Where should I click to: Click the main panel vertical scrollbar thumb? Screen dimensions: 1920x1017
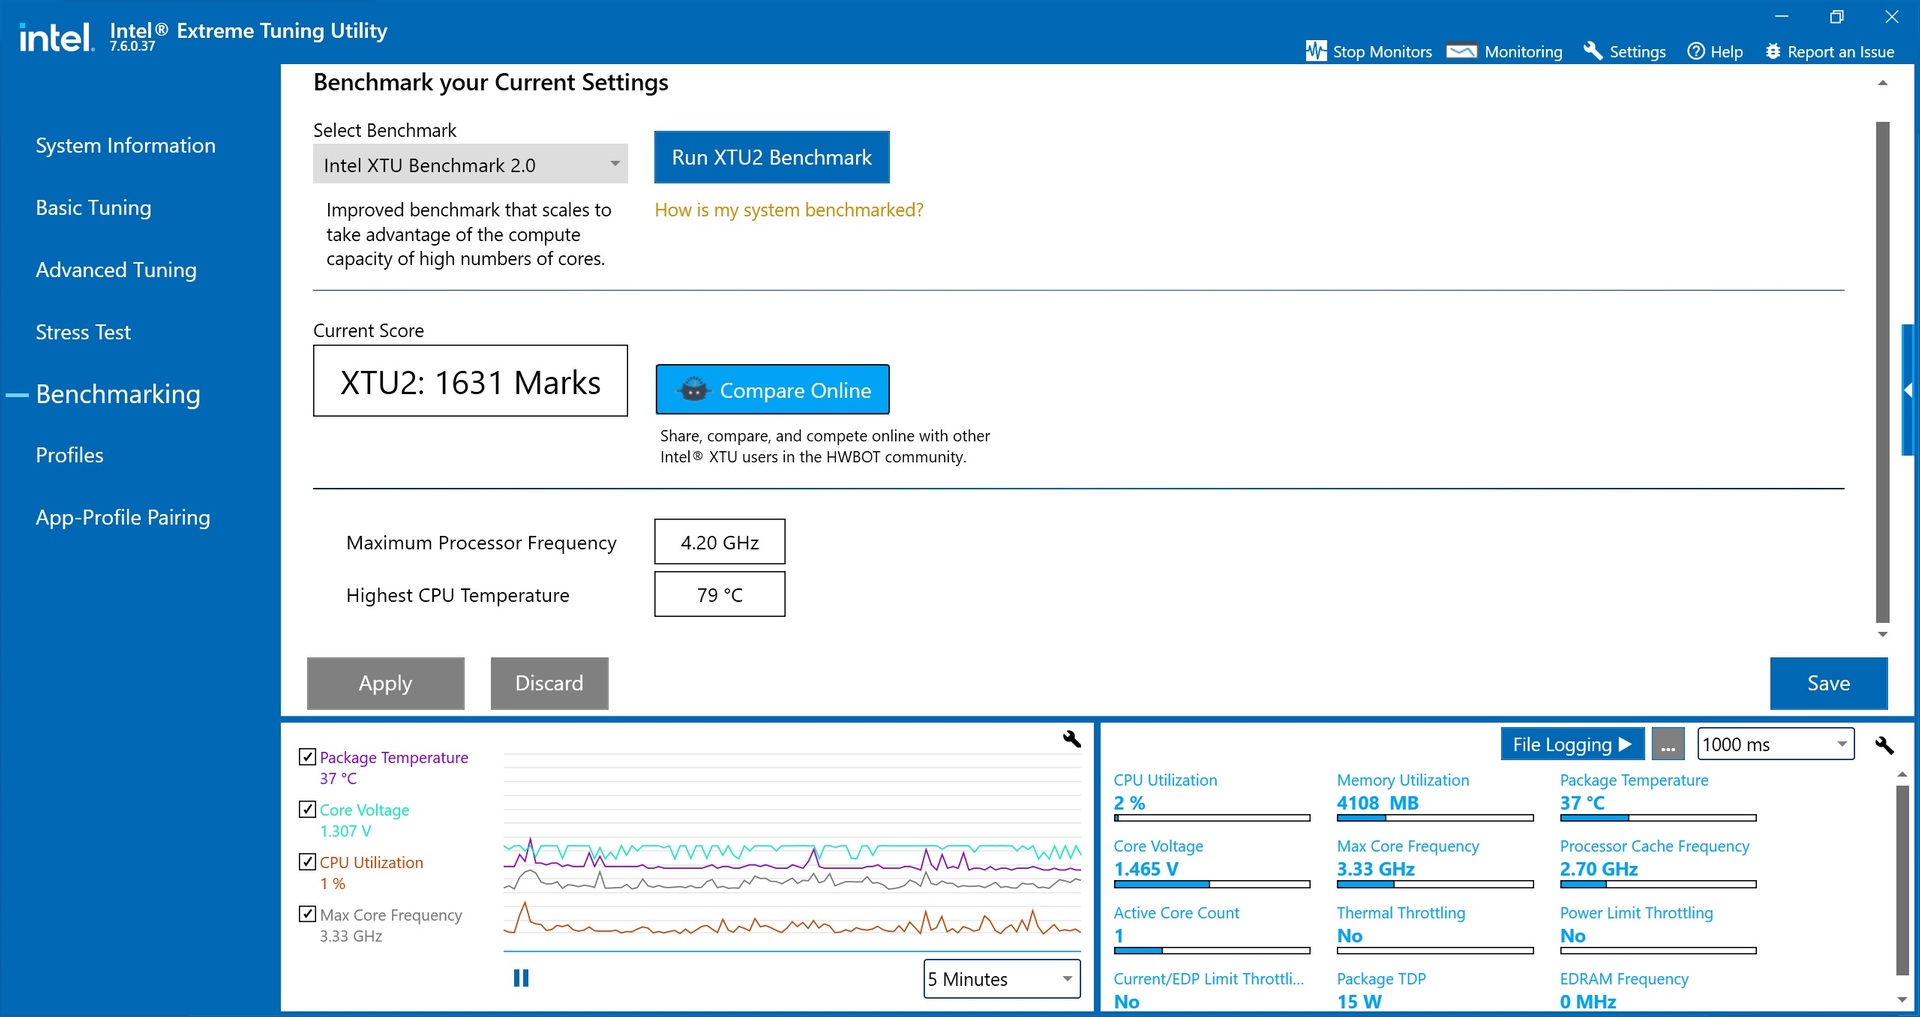(1882, 372)
